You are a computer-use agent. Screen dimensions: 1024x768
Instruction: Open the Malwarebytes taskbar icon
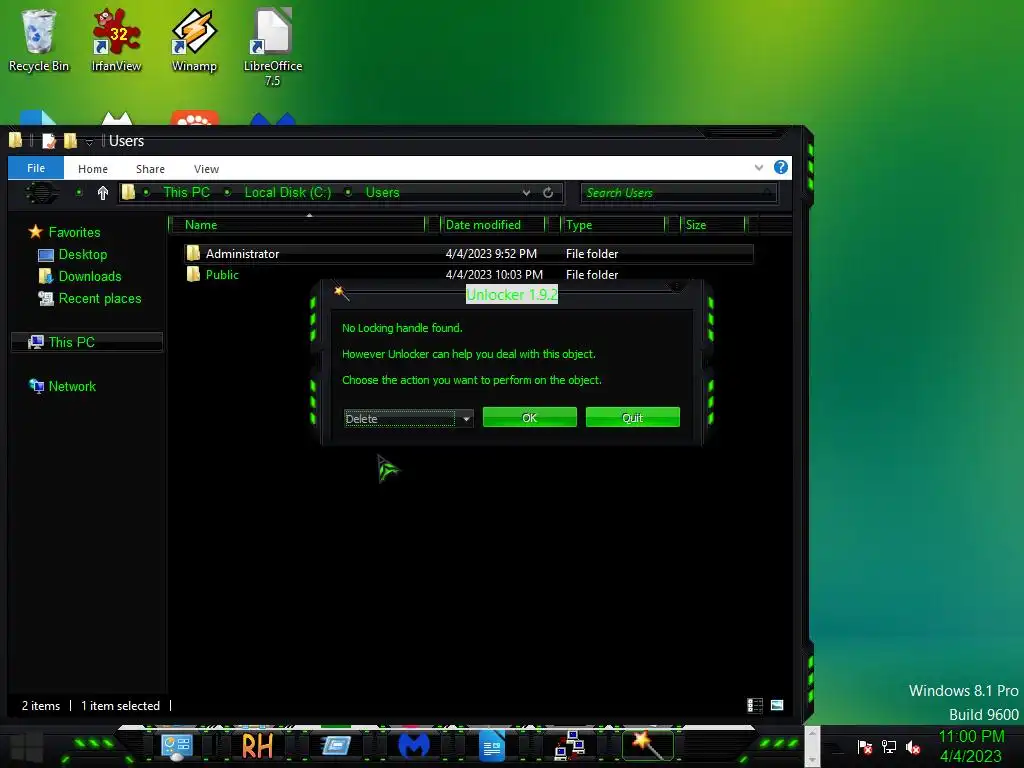[x=413, y=746]
